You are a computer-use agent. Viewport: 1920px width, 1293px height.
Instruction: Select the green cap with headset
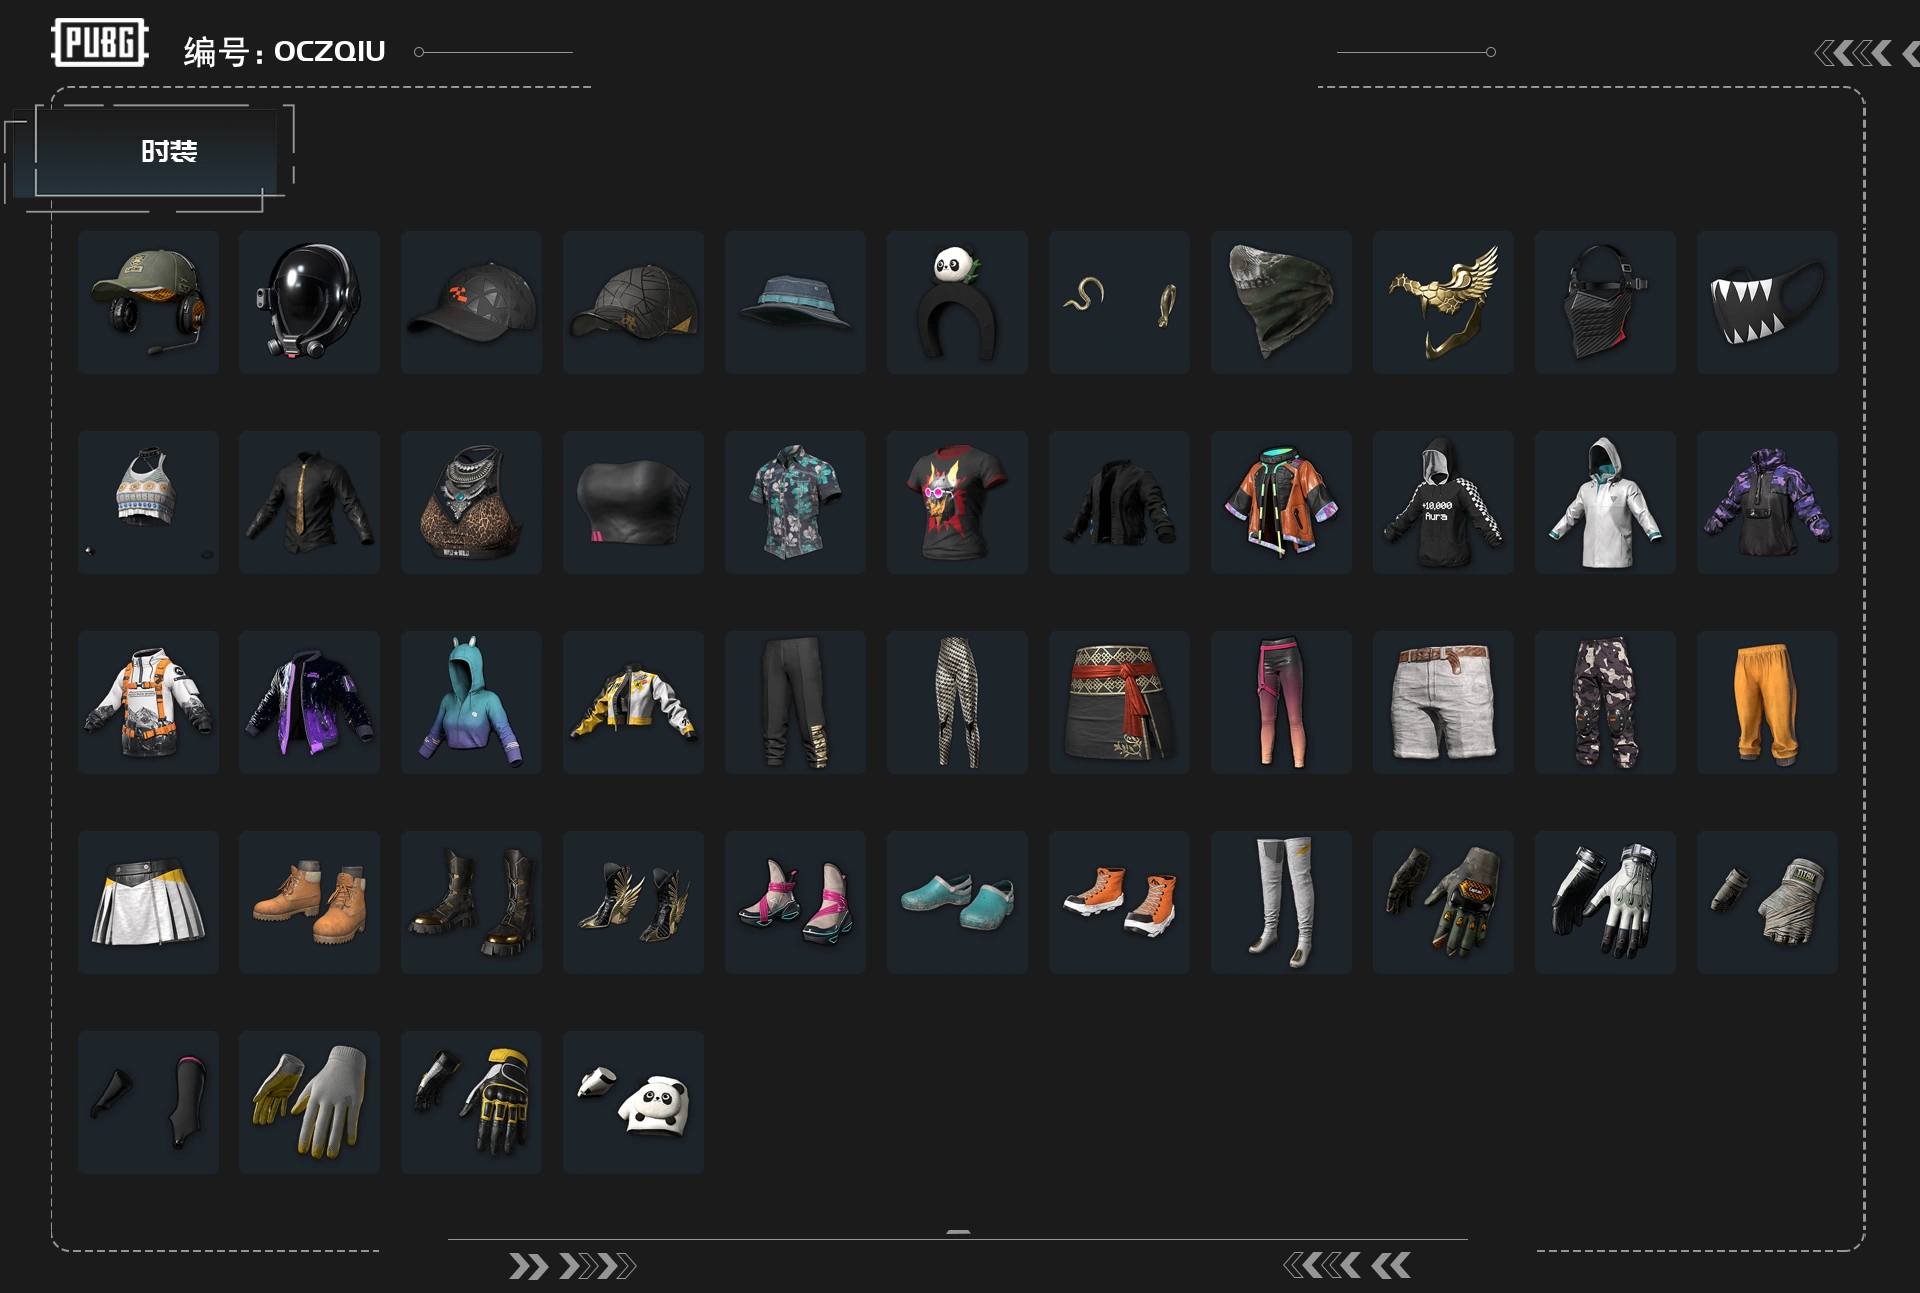(148, 302)
